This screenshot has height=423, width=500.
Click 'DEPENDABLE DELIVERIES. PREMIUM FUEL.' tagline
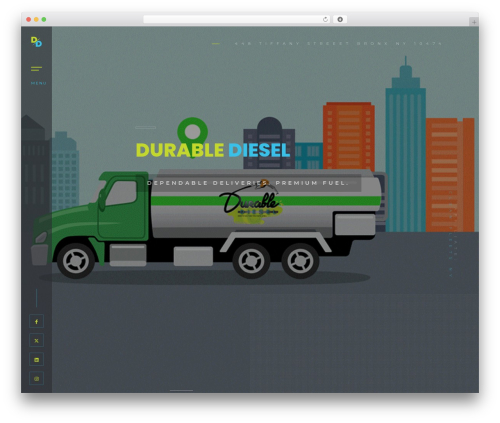pyautogui.click(x=247, y=183)
